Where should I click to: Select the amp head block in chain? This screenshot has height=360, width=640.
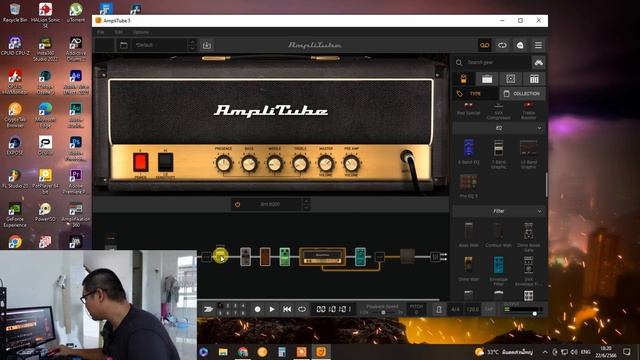322,256
